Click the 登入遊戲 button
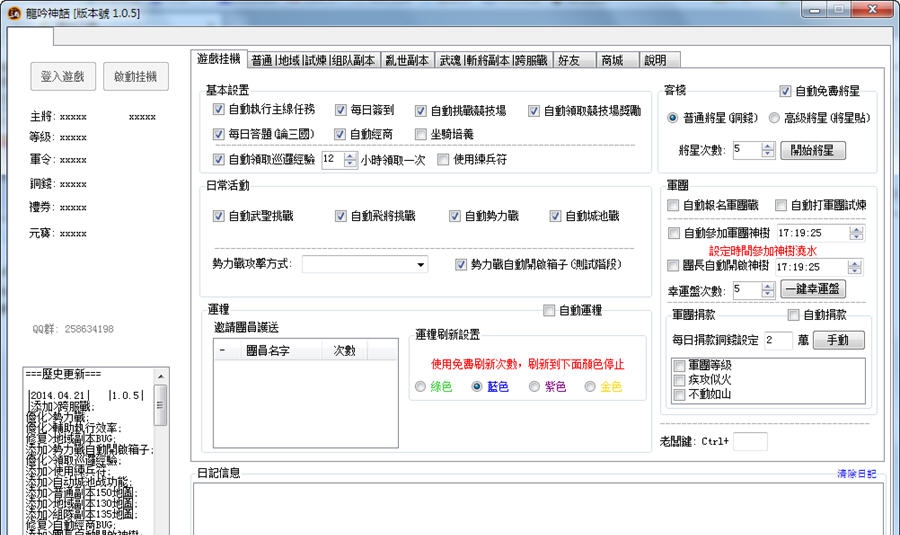The width and height of the screenshot is (900, 535). [63, 76]
